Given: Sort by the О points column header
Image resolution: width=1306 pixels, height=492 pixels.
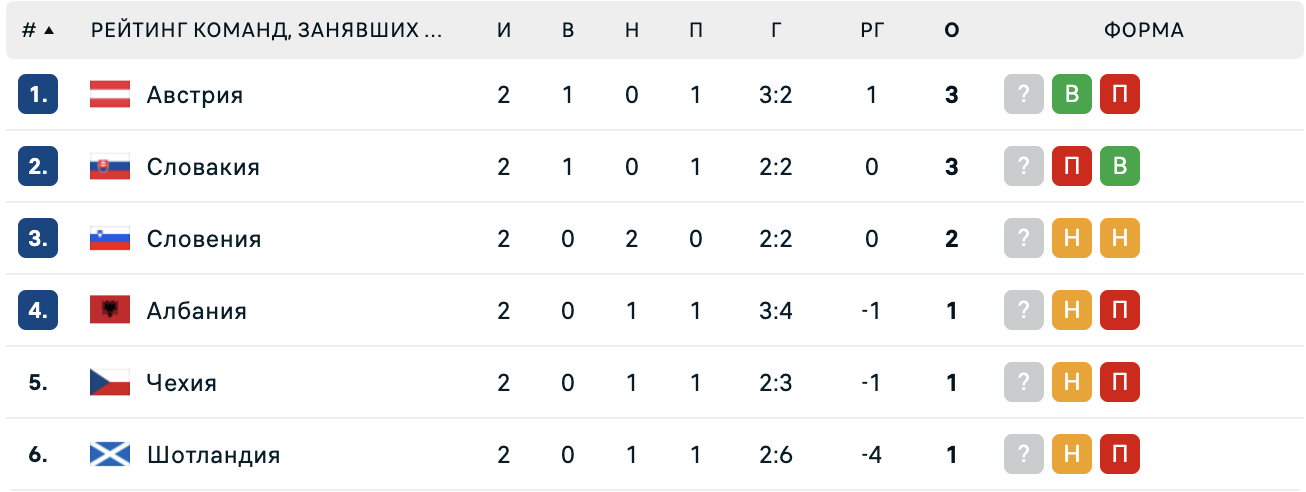Looking at the screenshot, I should [951, 30].
